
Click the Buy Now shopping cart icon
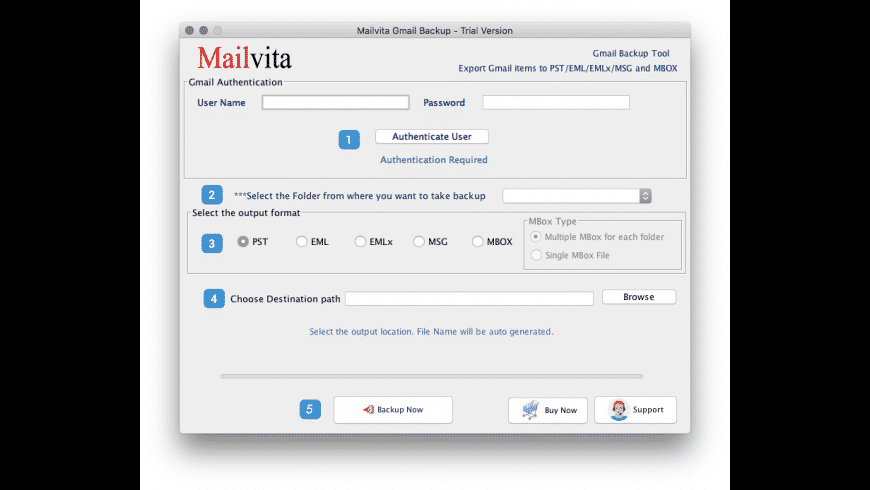pyautogui.click(x=530, y=410)
